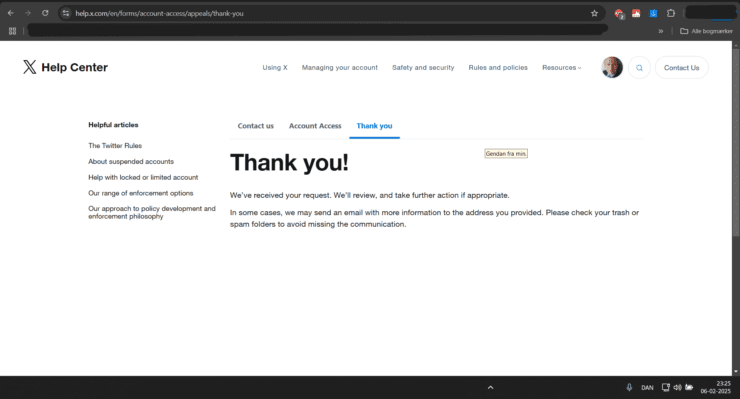
Task: Open Rules and policies menu
Action: [498, 68]
